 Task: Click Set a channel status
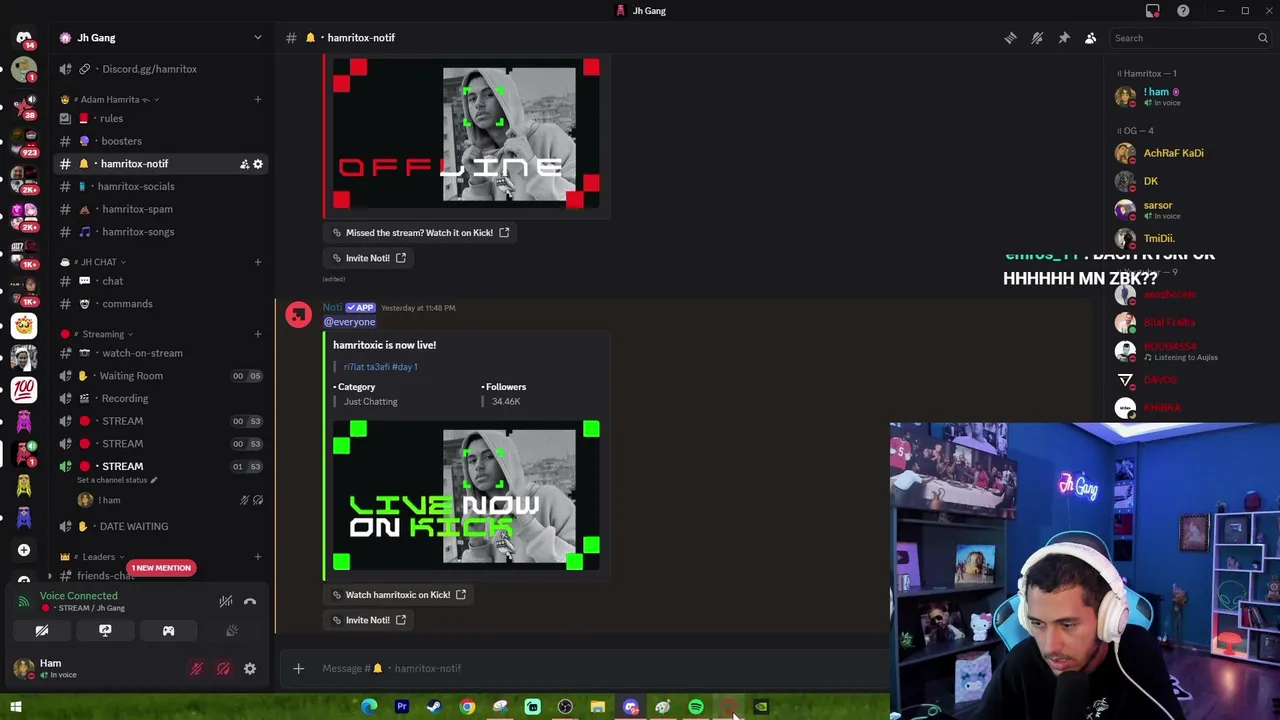115,480
